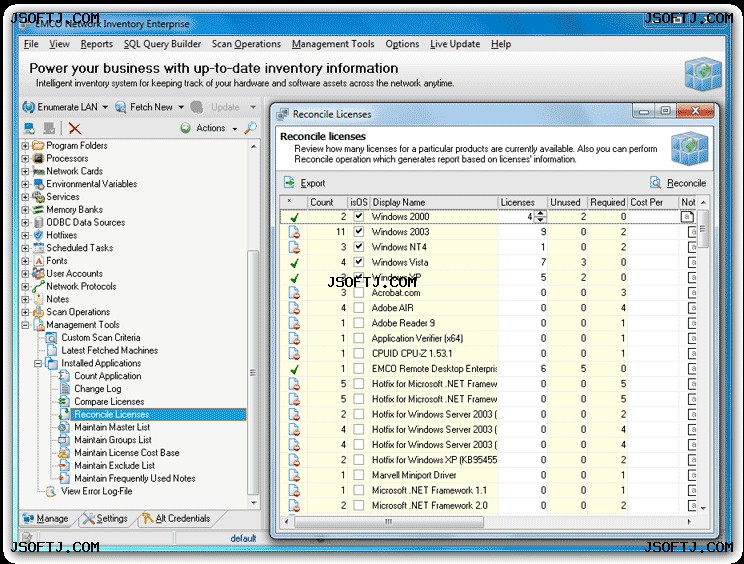Screen dimensions: 744x564
Task: Open the Reports menu
Action: pyautogui.click(x=96, y=44)
